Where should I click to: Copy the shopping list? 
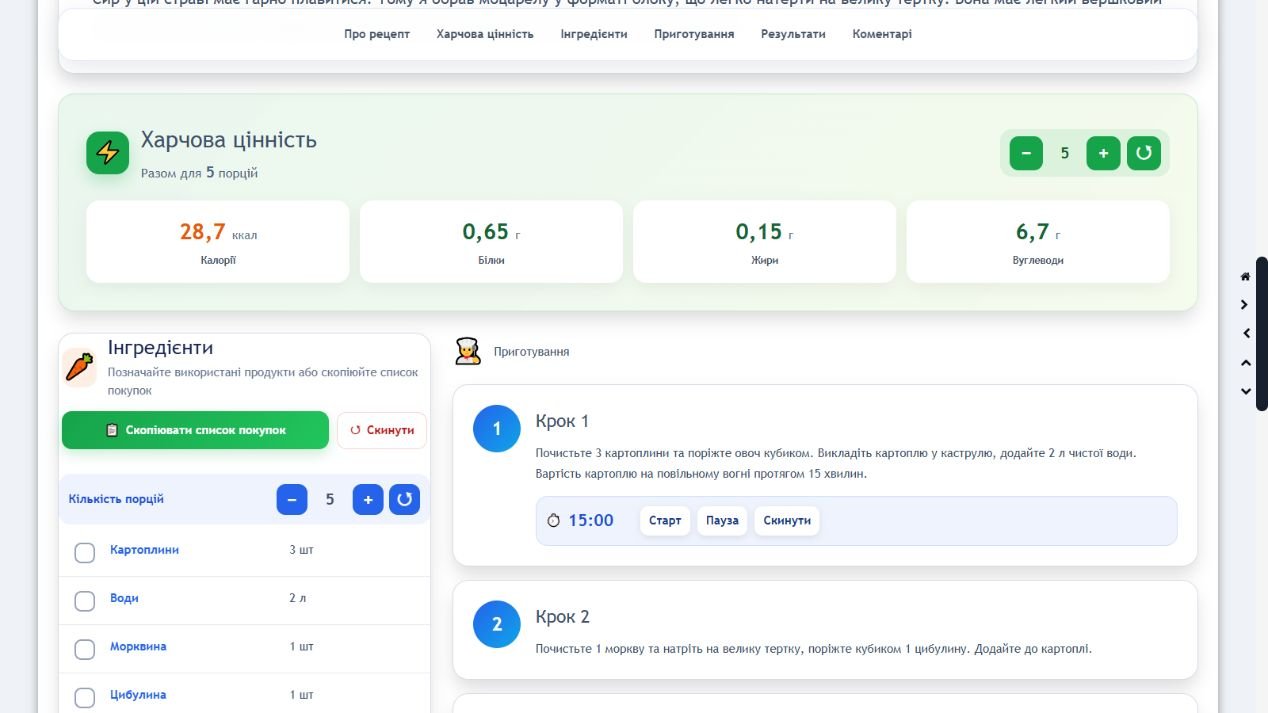point(195,430)
